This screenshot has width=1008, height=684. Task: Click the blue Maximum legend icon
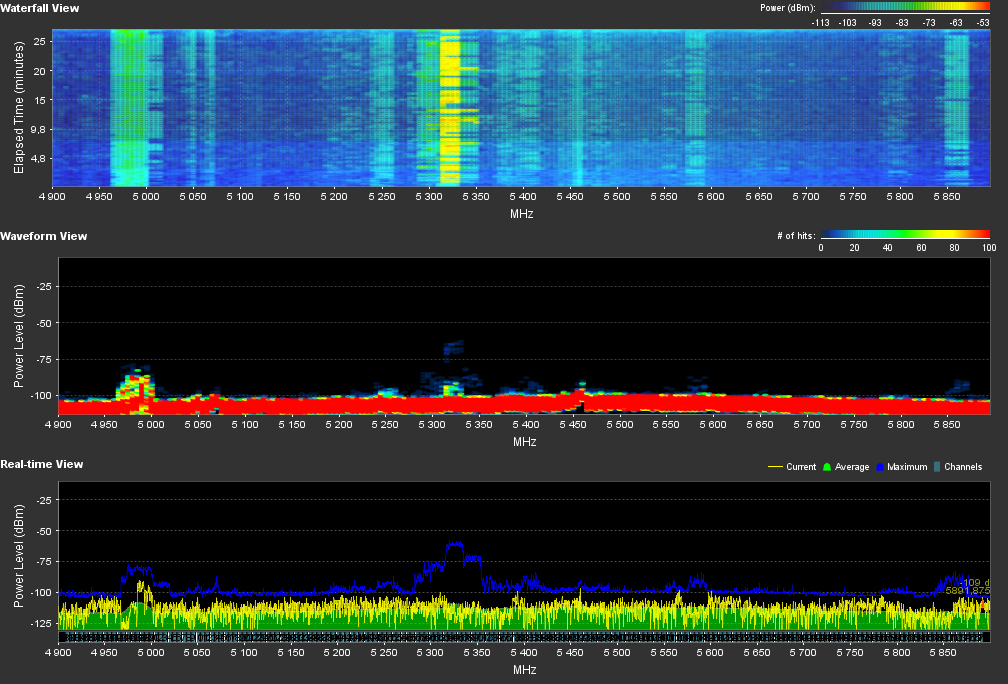point(880,467)
